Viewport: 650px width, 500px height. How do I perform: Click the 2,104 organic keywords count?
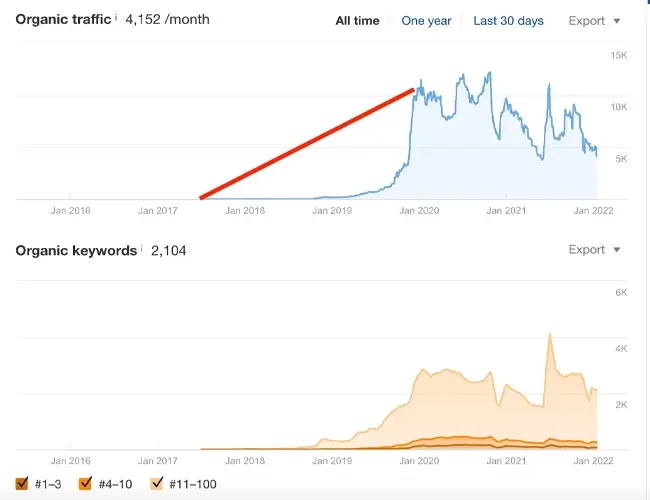pyautogui.click(x=168, y=250)
